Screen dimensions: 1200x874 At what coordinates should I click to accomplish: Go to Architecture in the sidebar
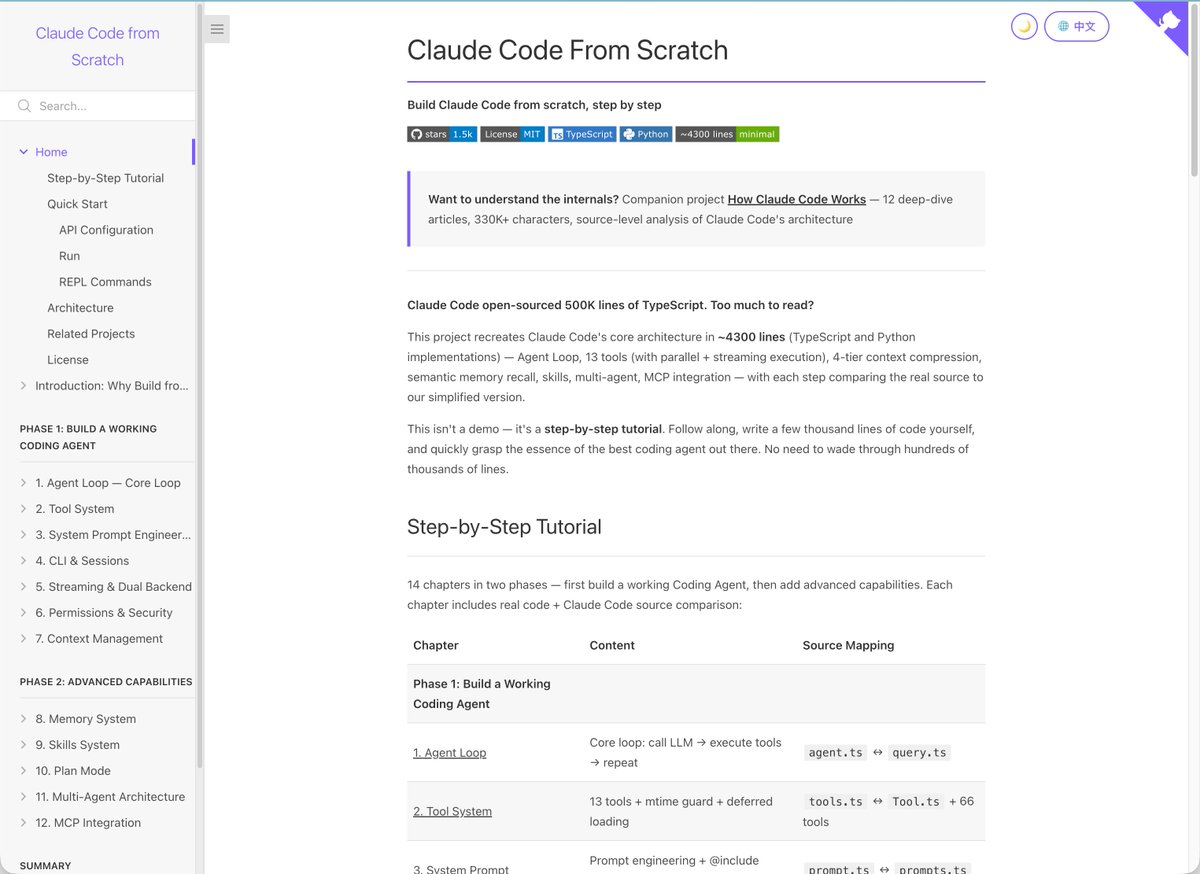coord(80,308)
